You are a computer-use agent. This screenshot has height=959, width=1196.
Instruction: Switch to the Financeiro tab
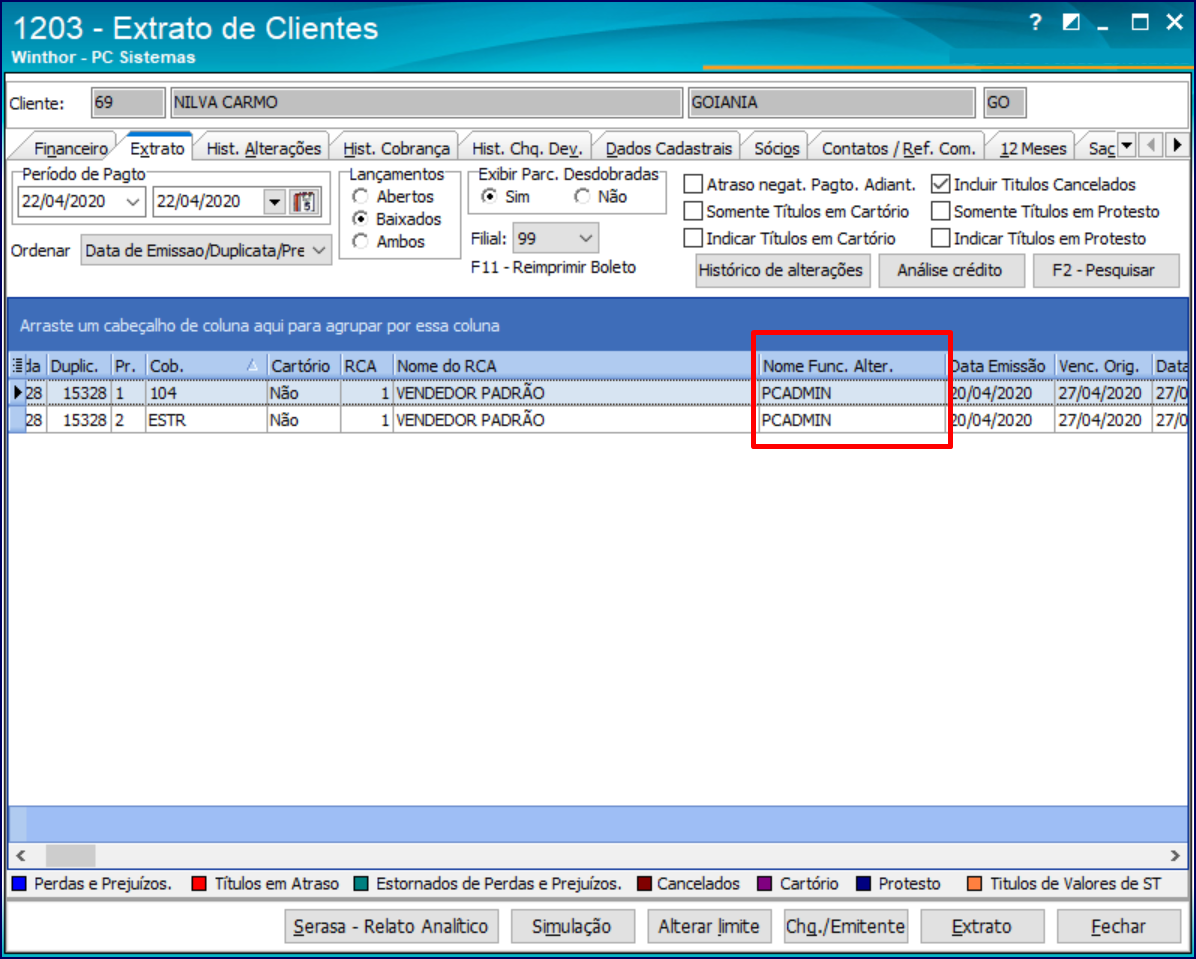pos(71,149)
